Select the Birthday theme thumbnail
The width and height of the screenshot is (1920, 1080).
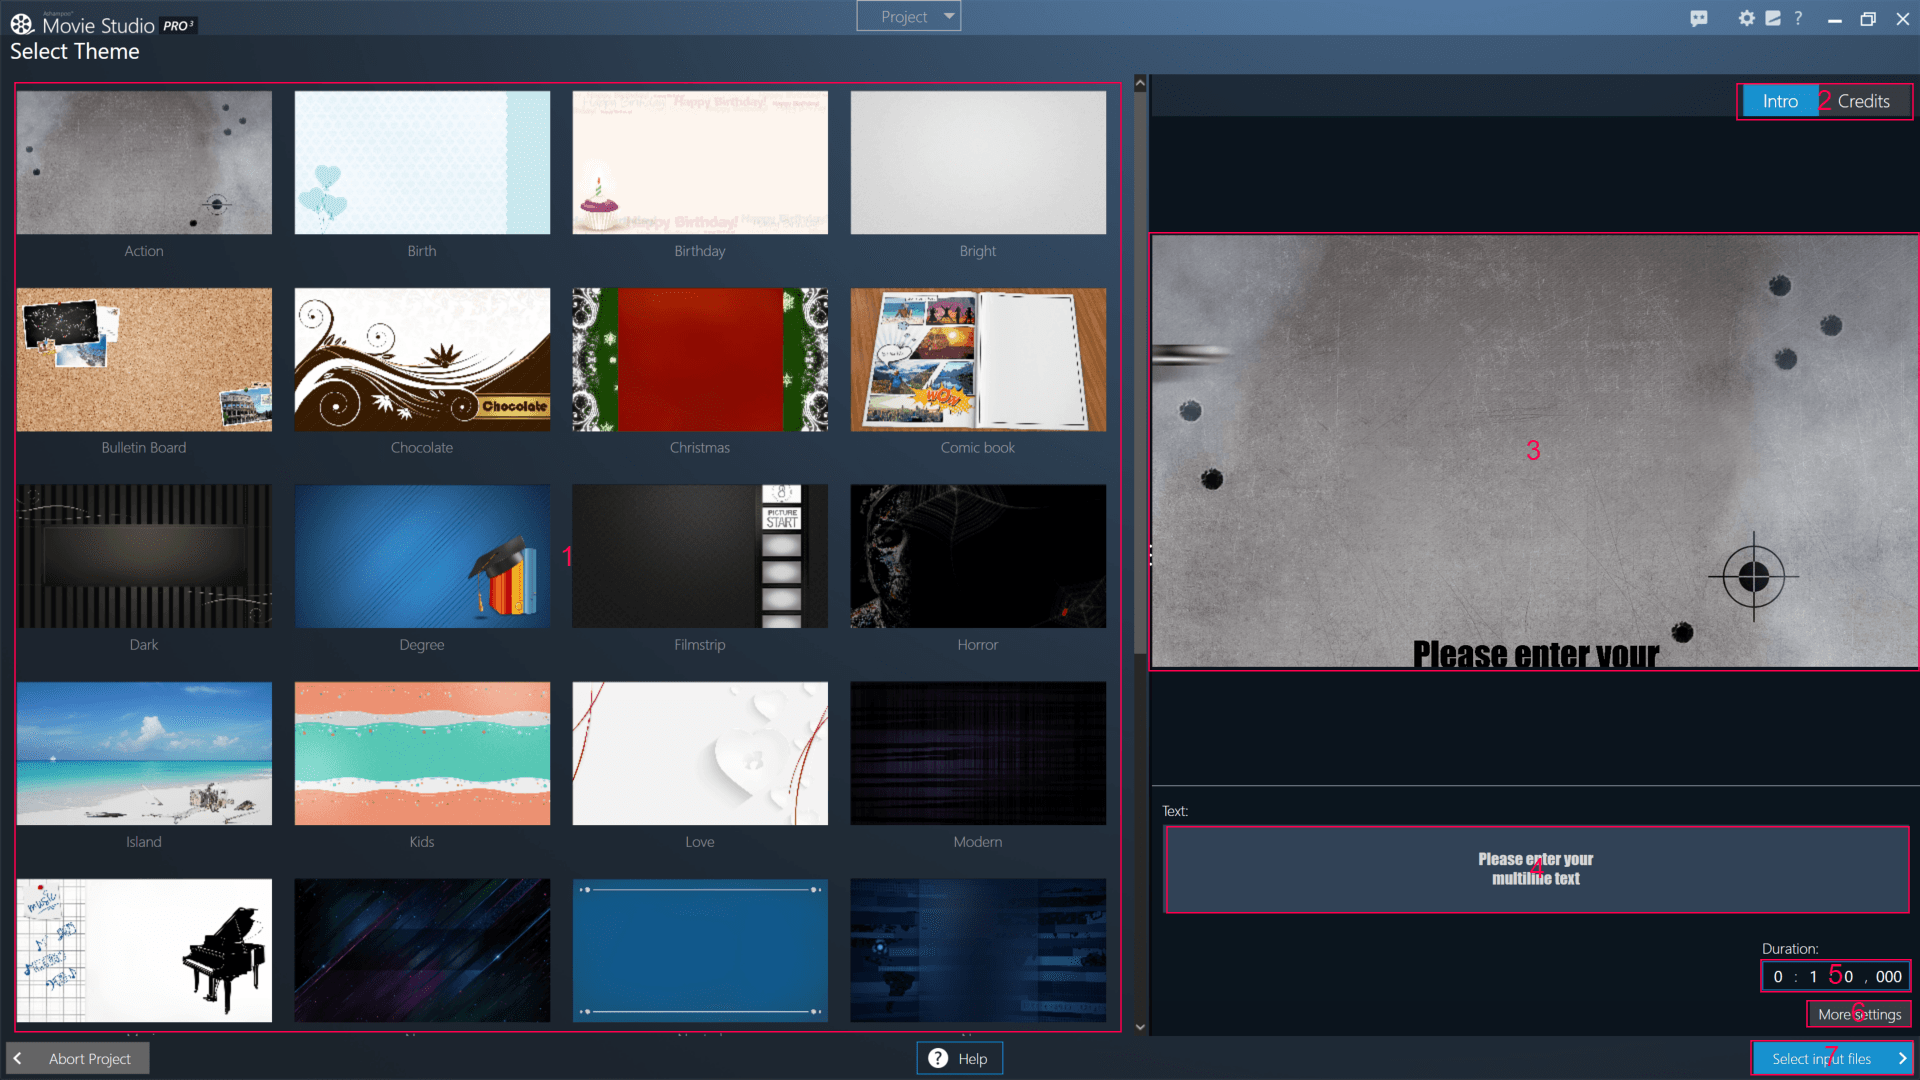pyautogui.click(x=700, y=163)
